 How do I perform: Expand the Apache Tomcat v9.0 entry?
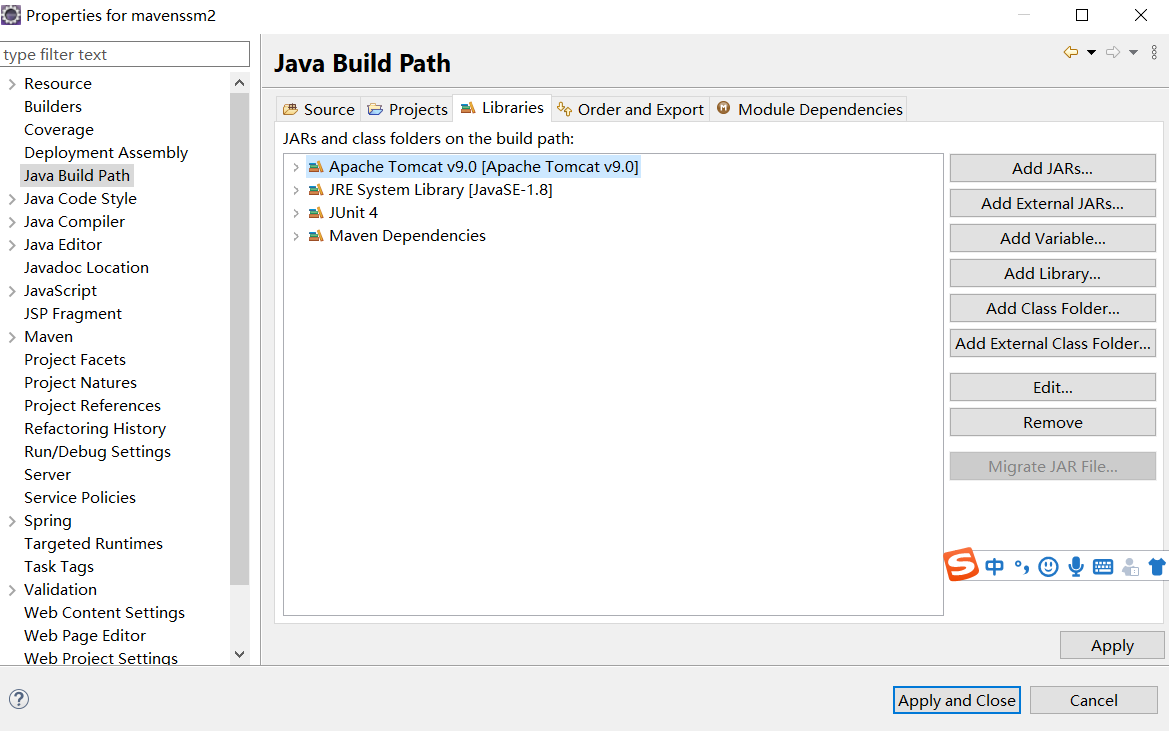pos(296,167)
